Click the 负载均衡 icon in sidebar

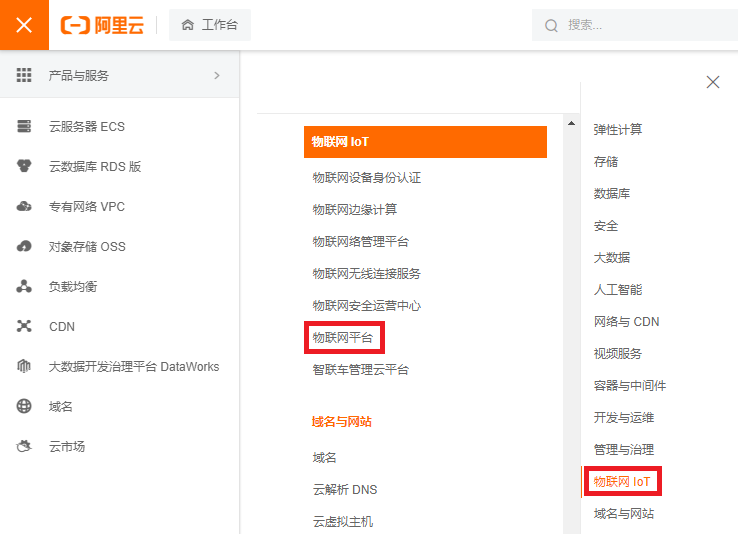click(x=25, y=287)
